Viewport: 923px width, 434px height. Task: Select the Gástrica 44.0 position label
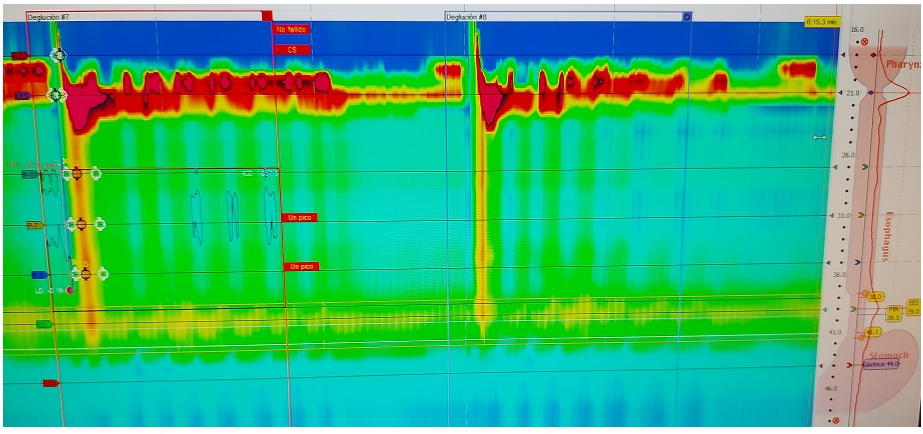coord(881,365)
